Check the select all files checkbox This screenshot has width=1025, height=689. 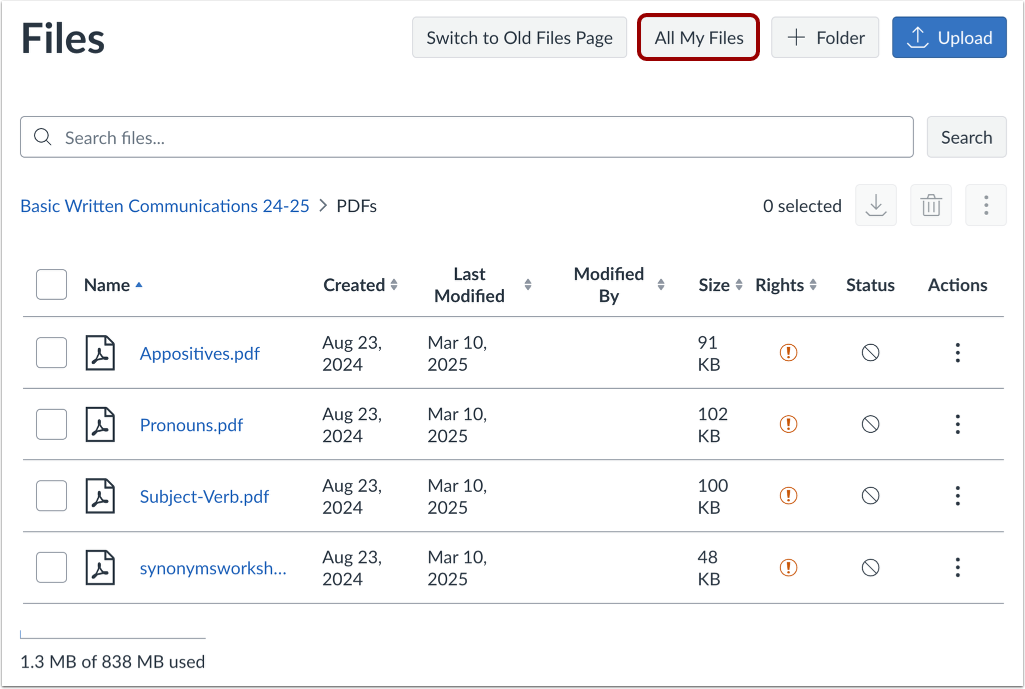point(51,285)
